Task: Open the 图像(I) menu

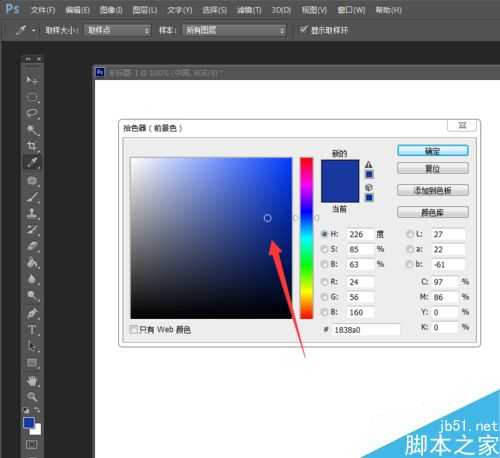Action: (111, 10)
